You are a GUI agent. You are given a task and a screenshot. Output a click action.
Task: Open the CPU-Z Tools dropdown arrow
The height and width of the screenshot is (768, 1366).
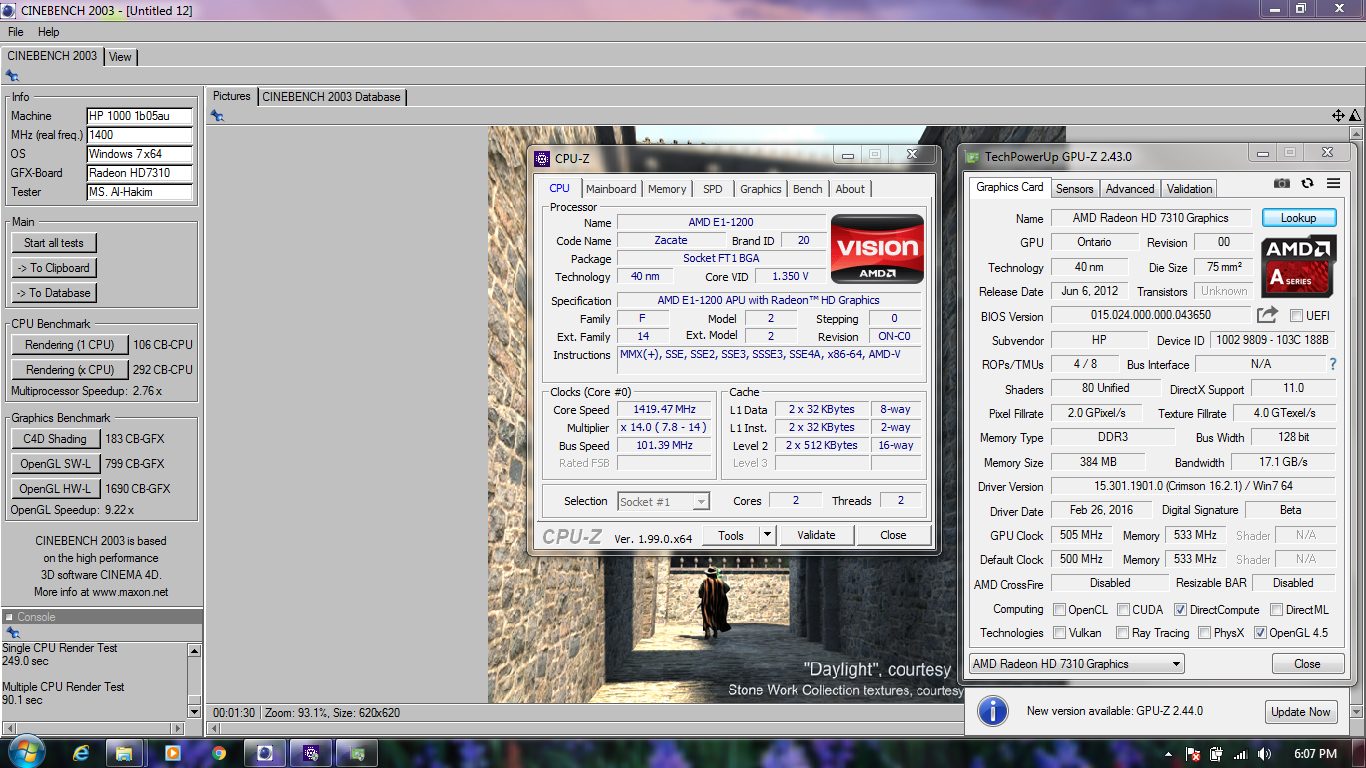[767, 535]
